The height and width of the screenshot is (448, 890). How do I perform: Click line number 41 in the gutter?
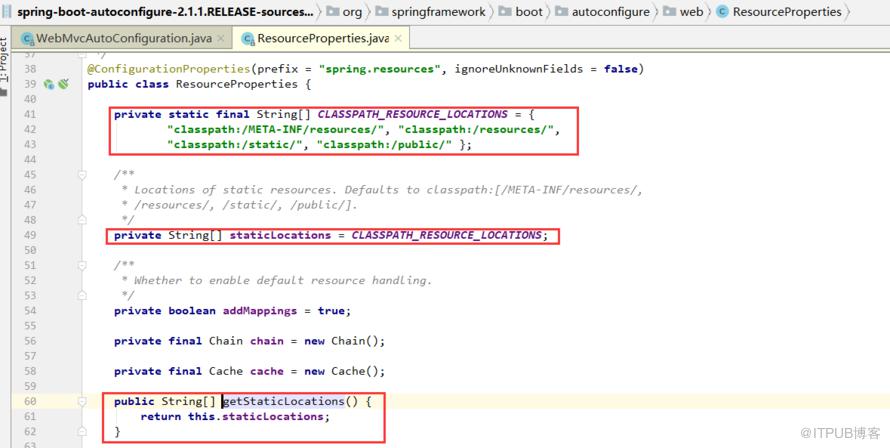(30, 114)
